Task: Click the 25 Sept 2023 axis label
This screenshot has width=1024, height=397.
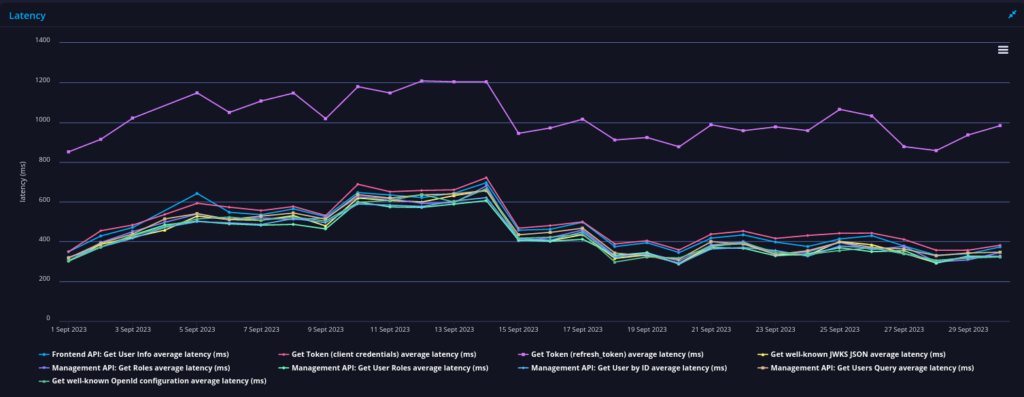Action: point(839,330)
